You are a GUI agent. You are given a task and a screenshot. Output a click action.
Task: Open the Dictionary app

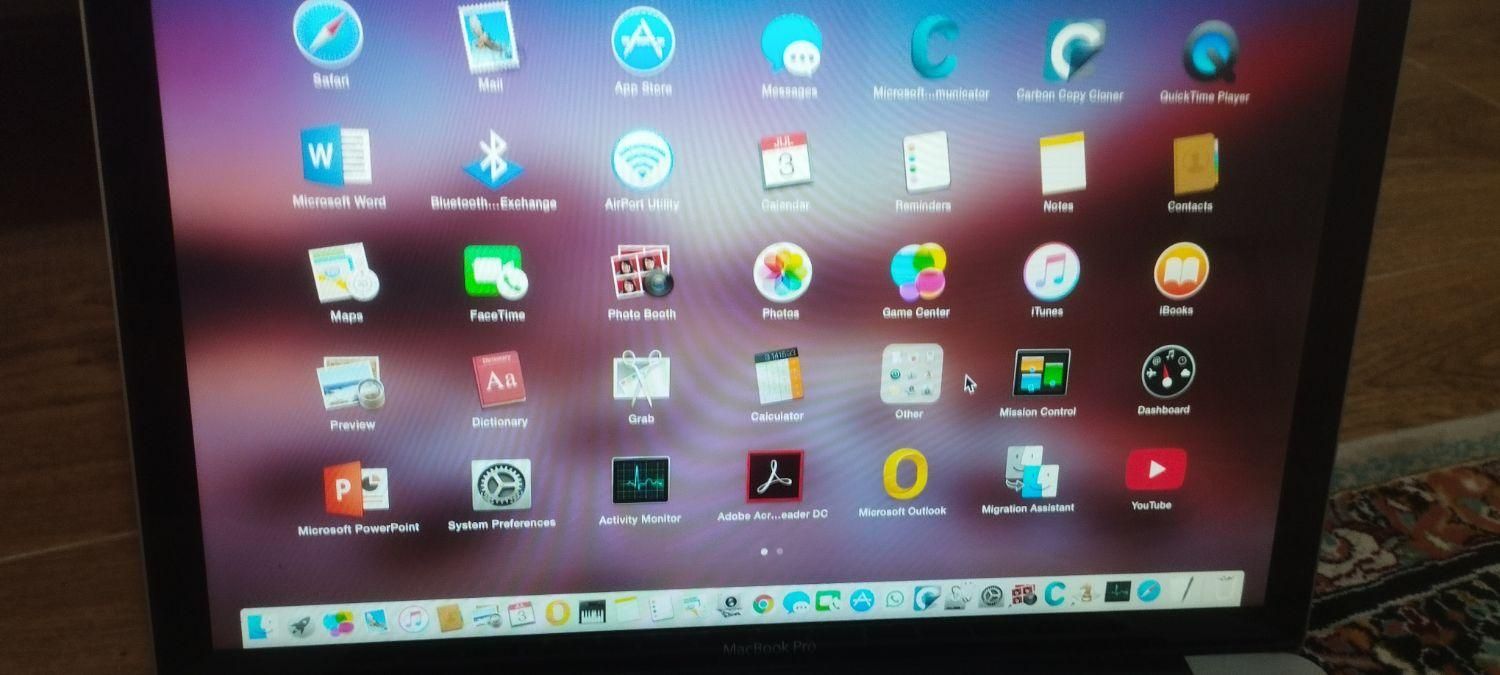click(499, 380)
